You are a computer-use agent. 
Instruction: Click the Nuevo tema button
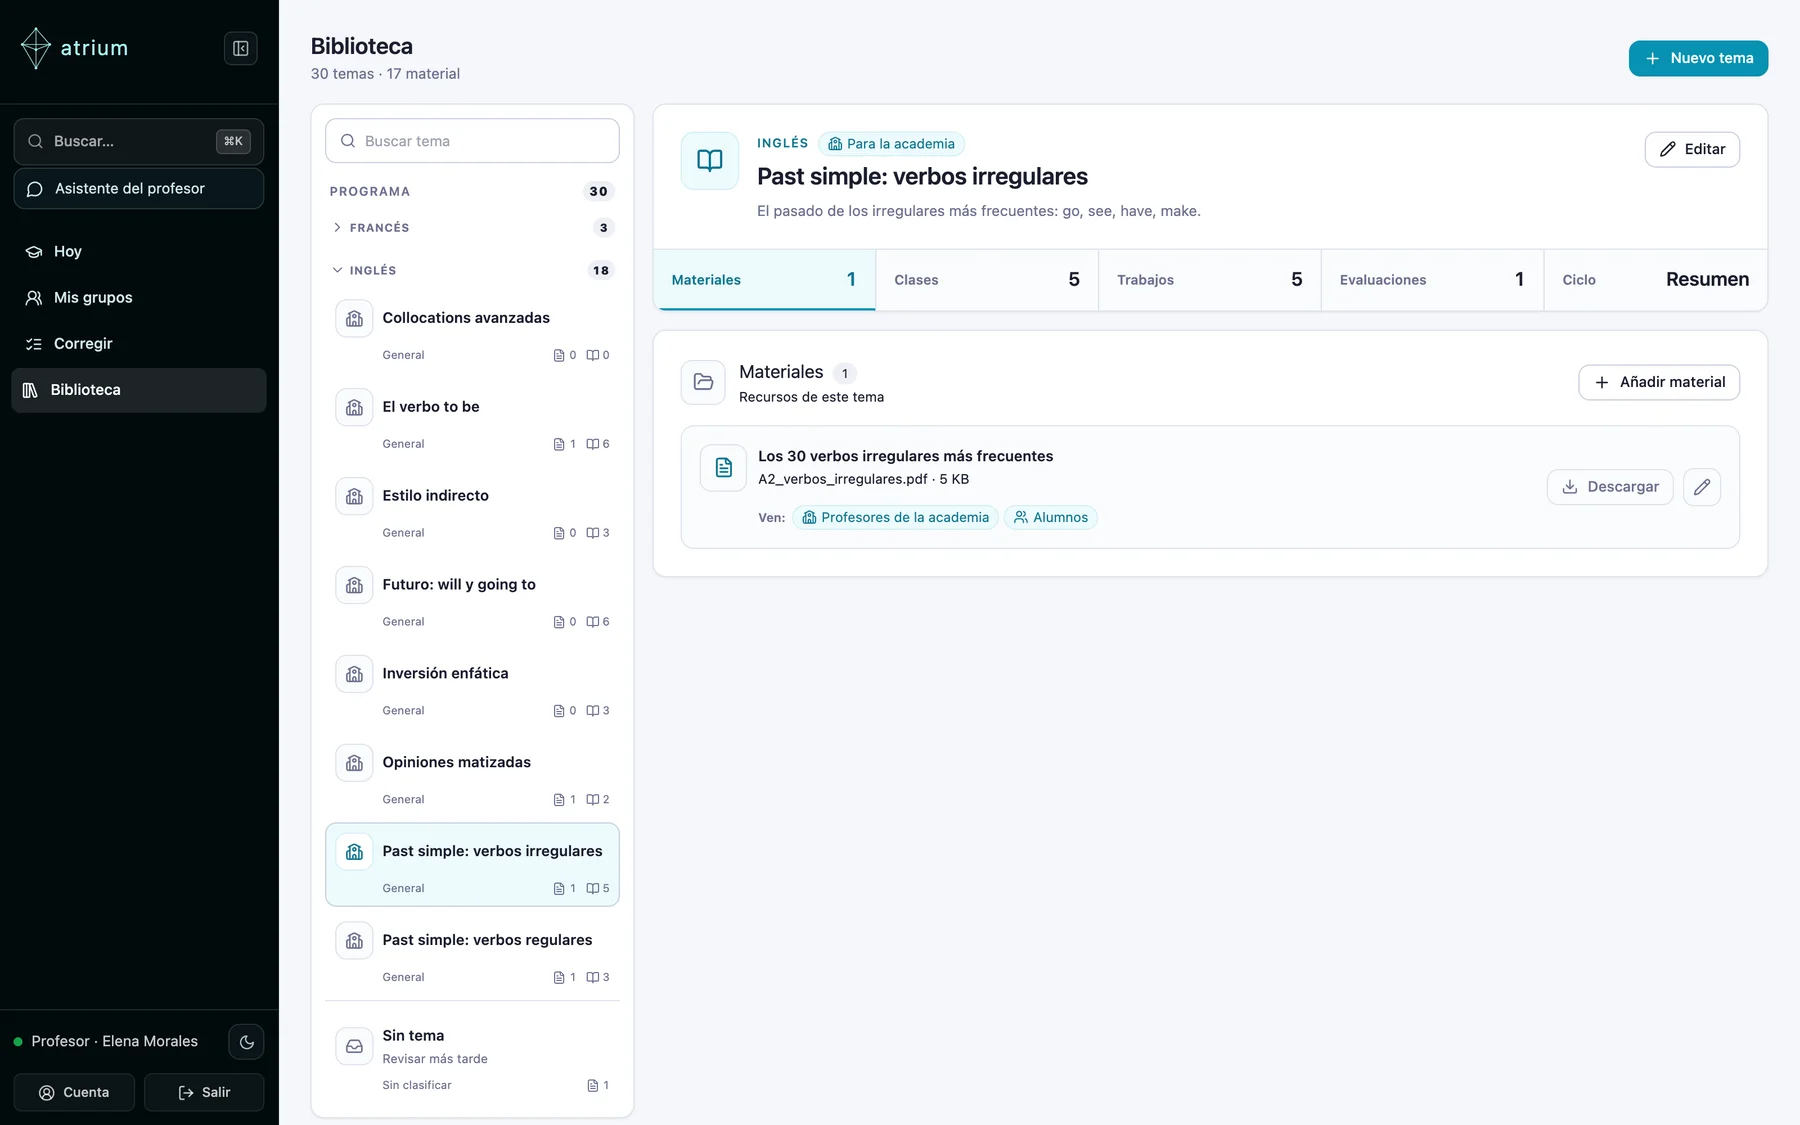[1698, 58]
